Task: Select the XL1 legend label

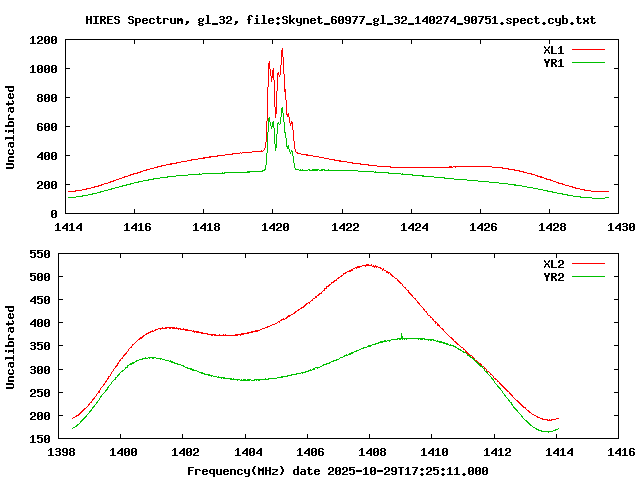Action: pos(553,50)
